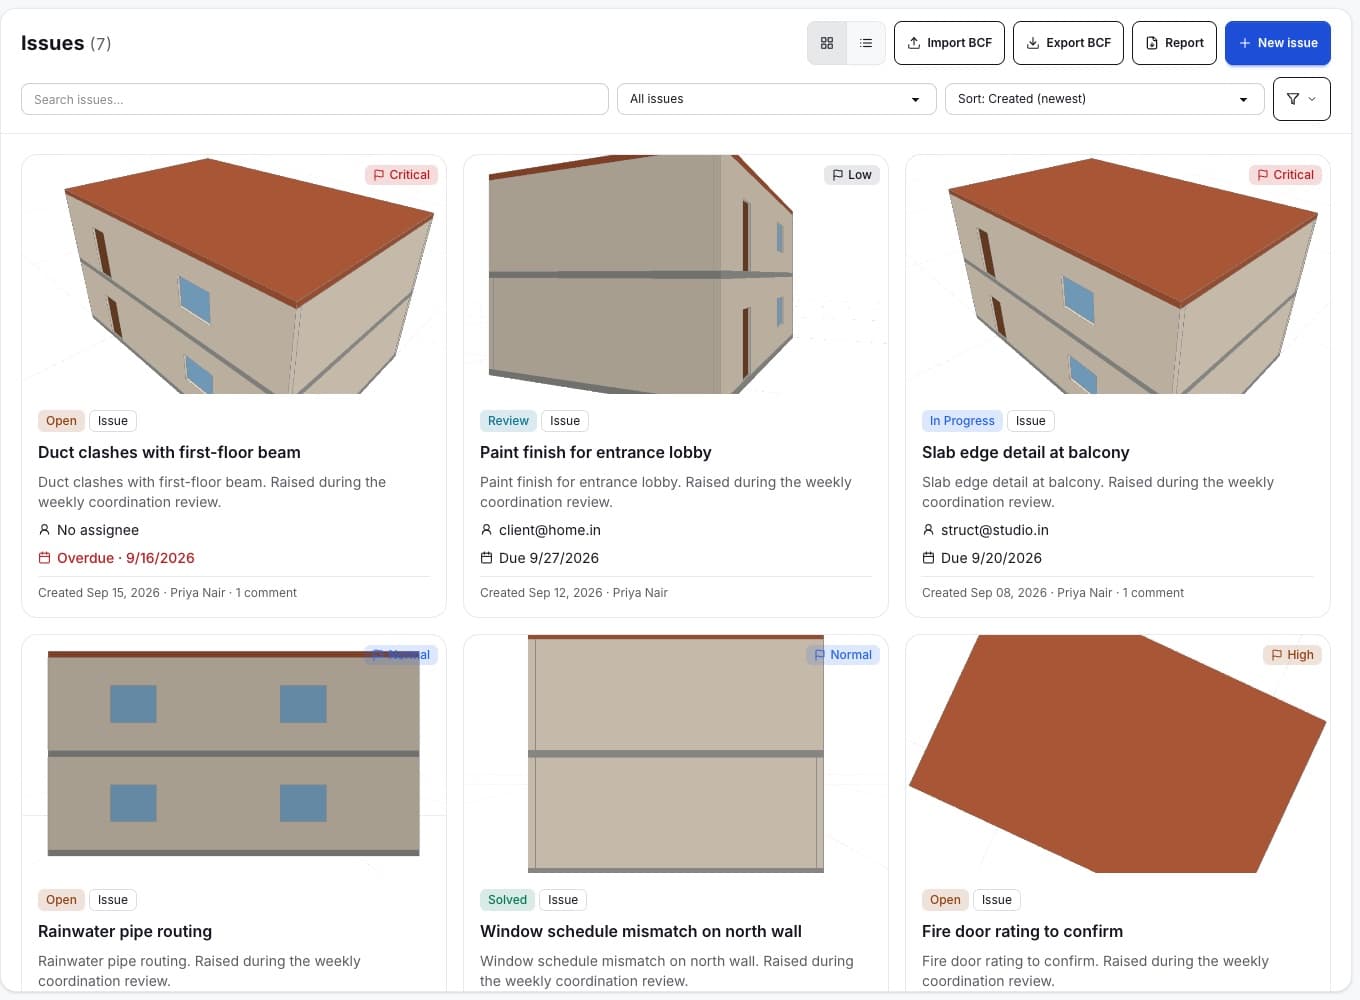Focus the Search issues field
This screenshot has height=1000, width=1360.
tap(315, 99)
